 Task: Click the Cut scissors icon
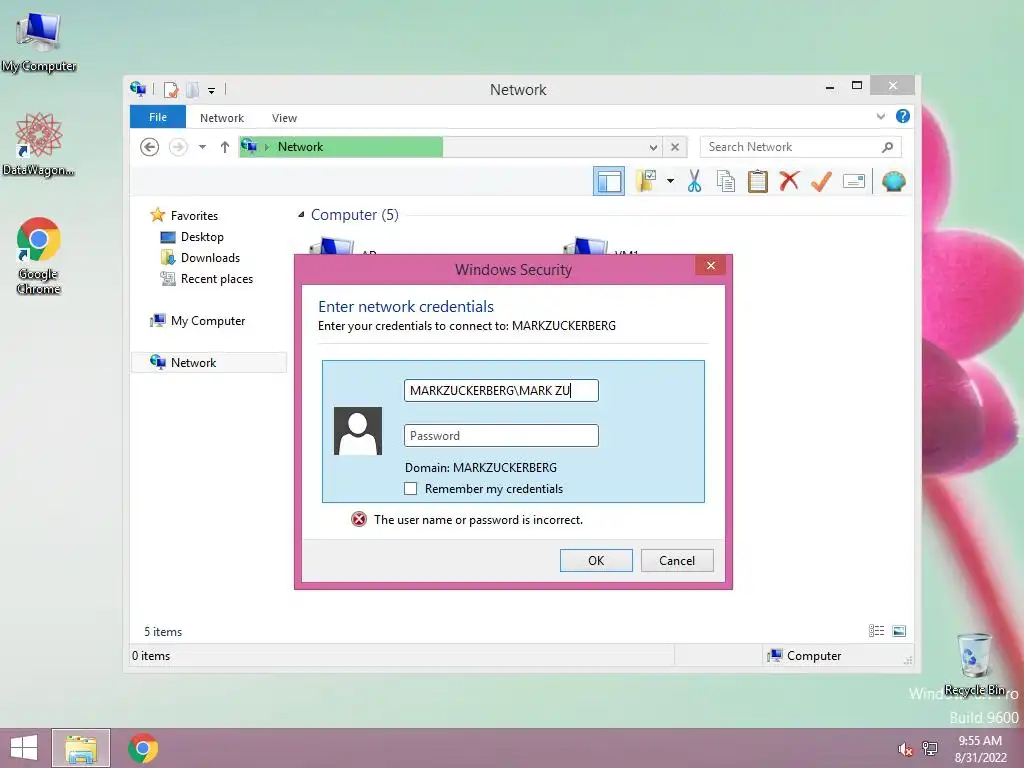click(694, 181)
